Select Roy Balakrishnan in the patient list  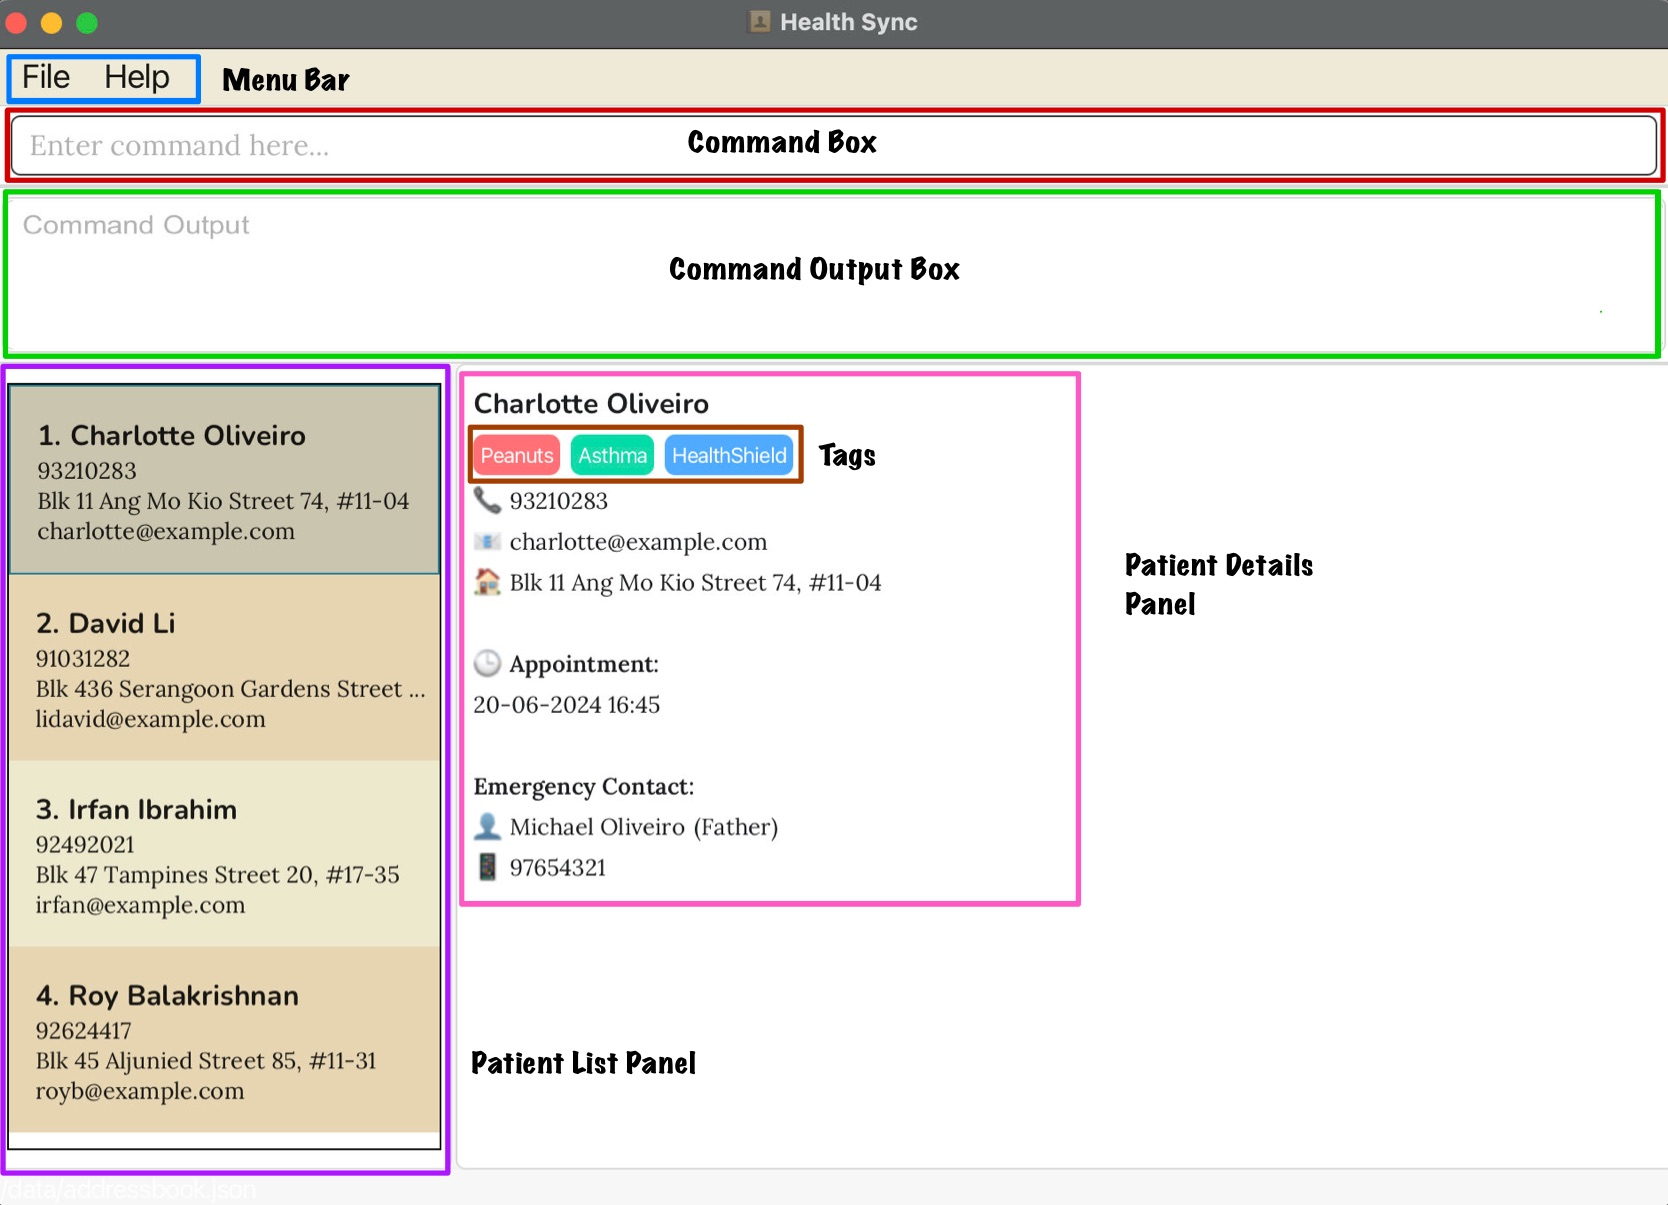click(224, 1041)
